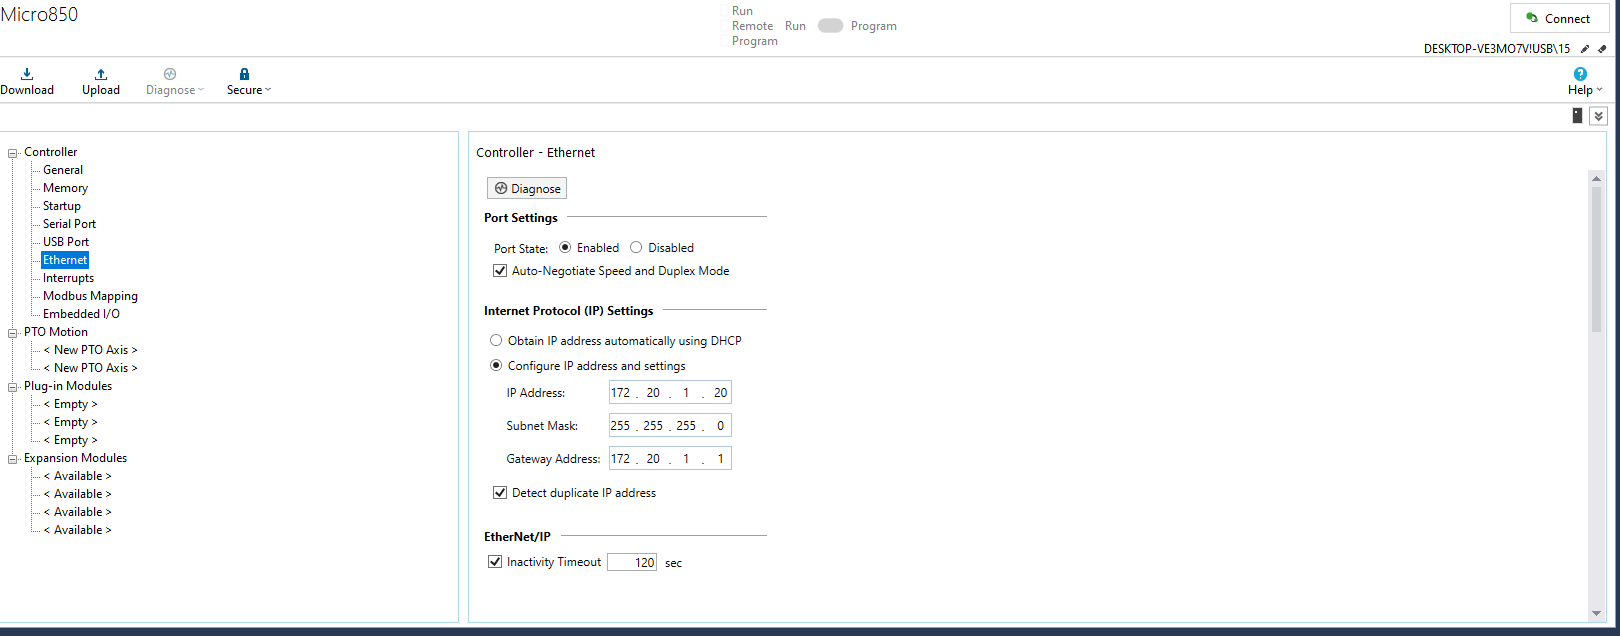Select Embedded I/O in the tree
The width and height of the screenshot is (1620, 636).
(x=81, y=314)
